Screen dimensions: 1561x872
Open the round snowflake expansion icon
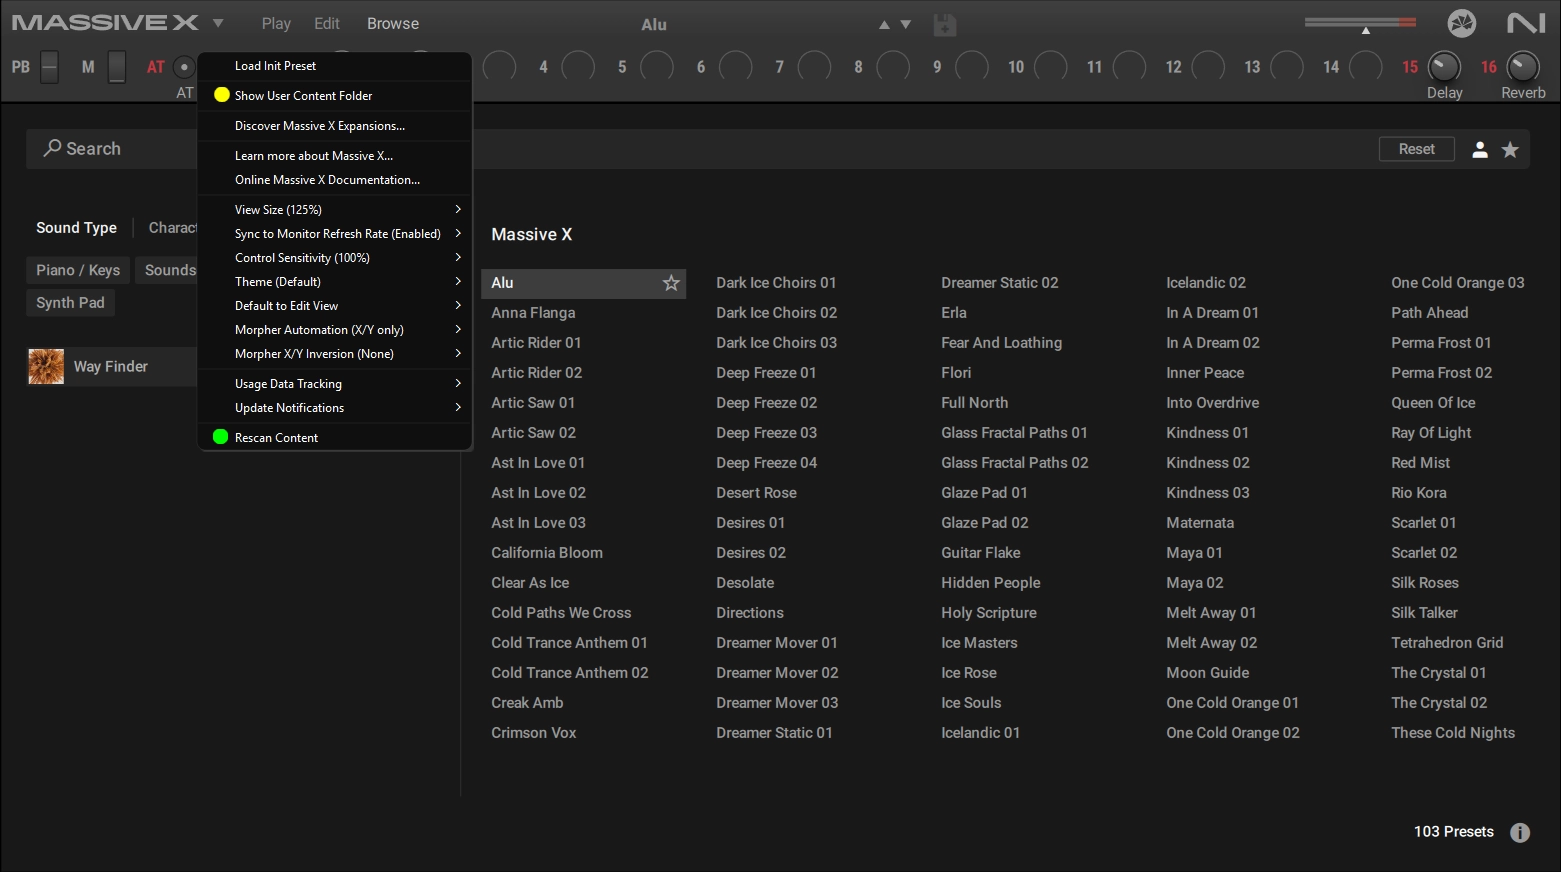pos(1462,23)
